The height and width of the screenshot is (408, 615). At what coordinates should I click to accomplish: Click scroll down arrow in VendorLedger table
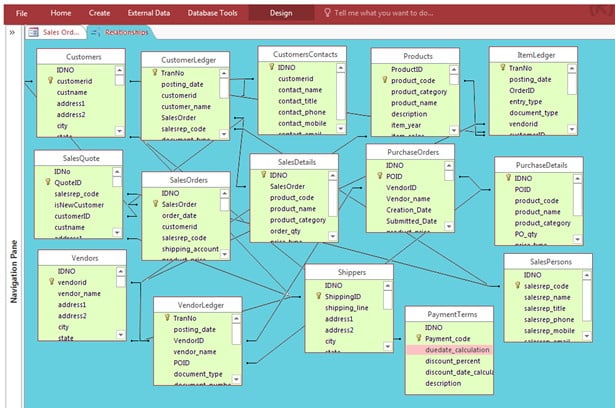[237, 379]
